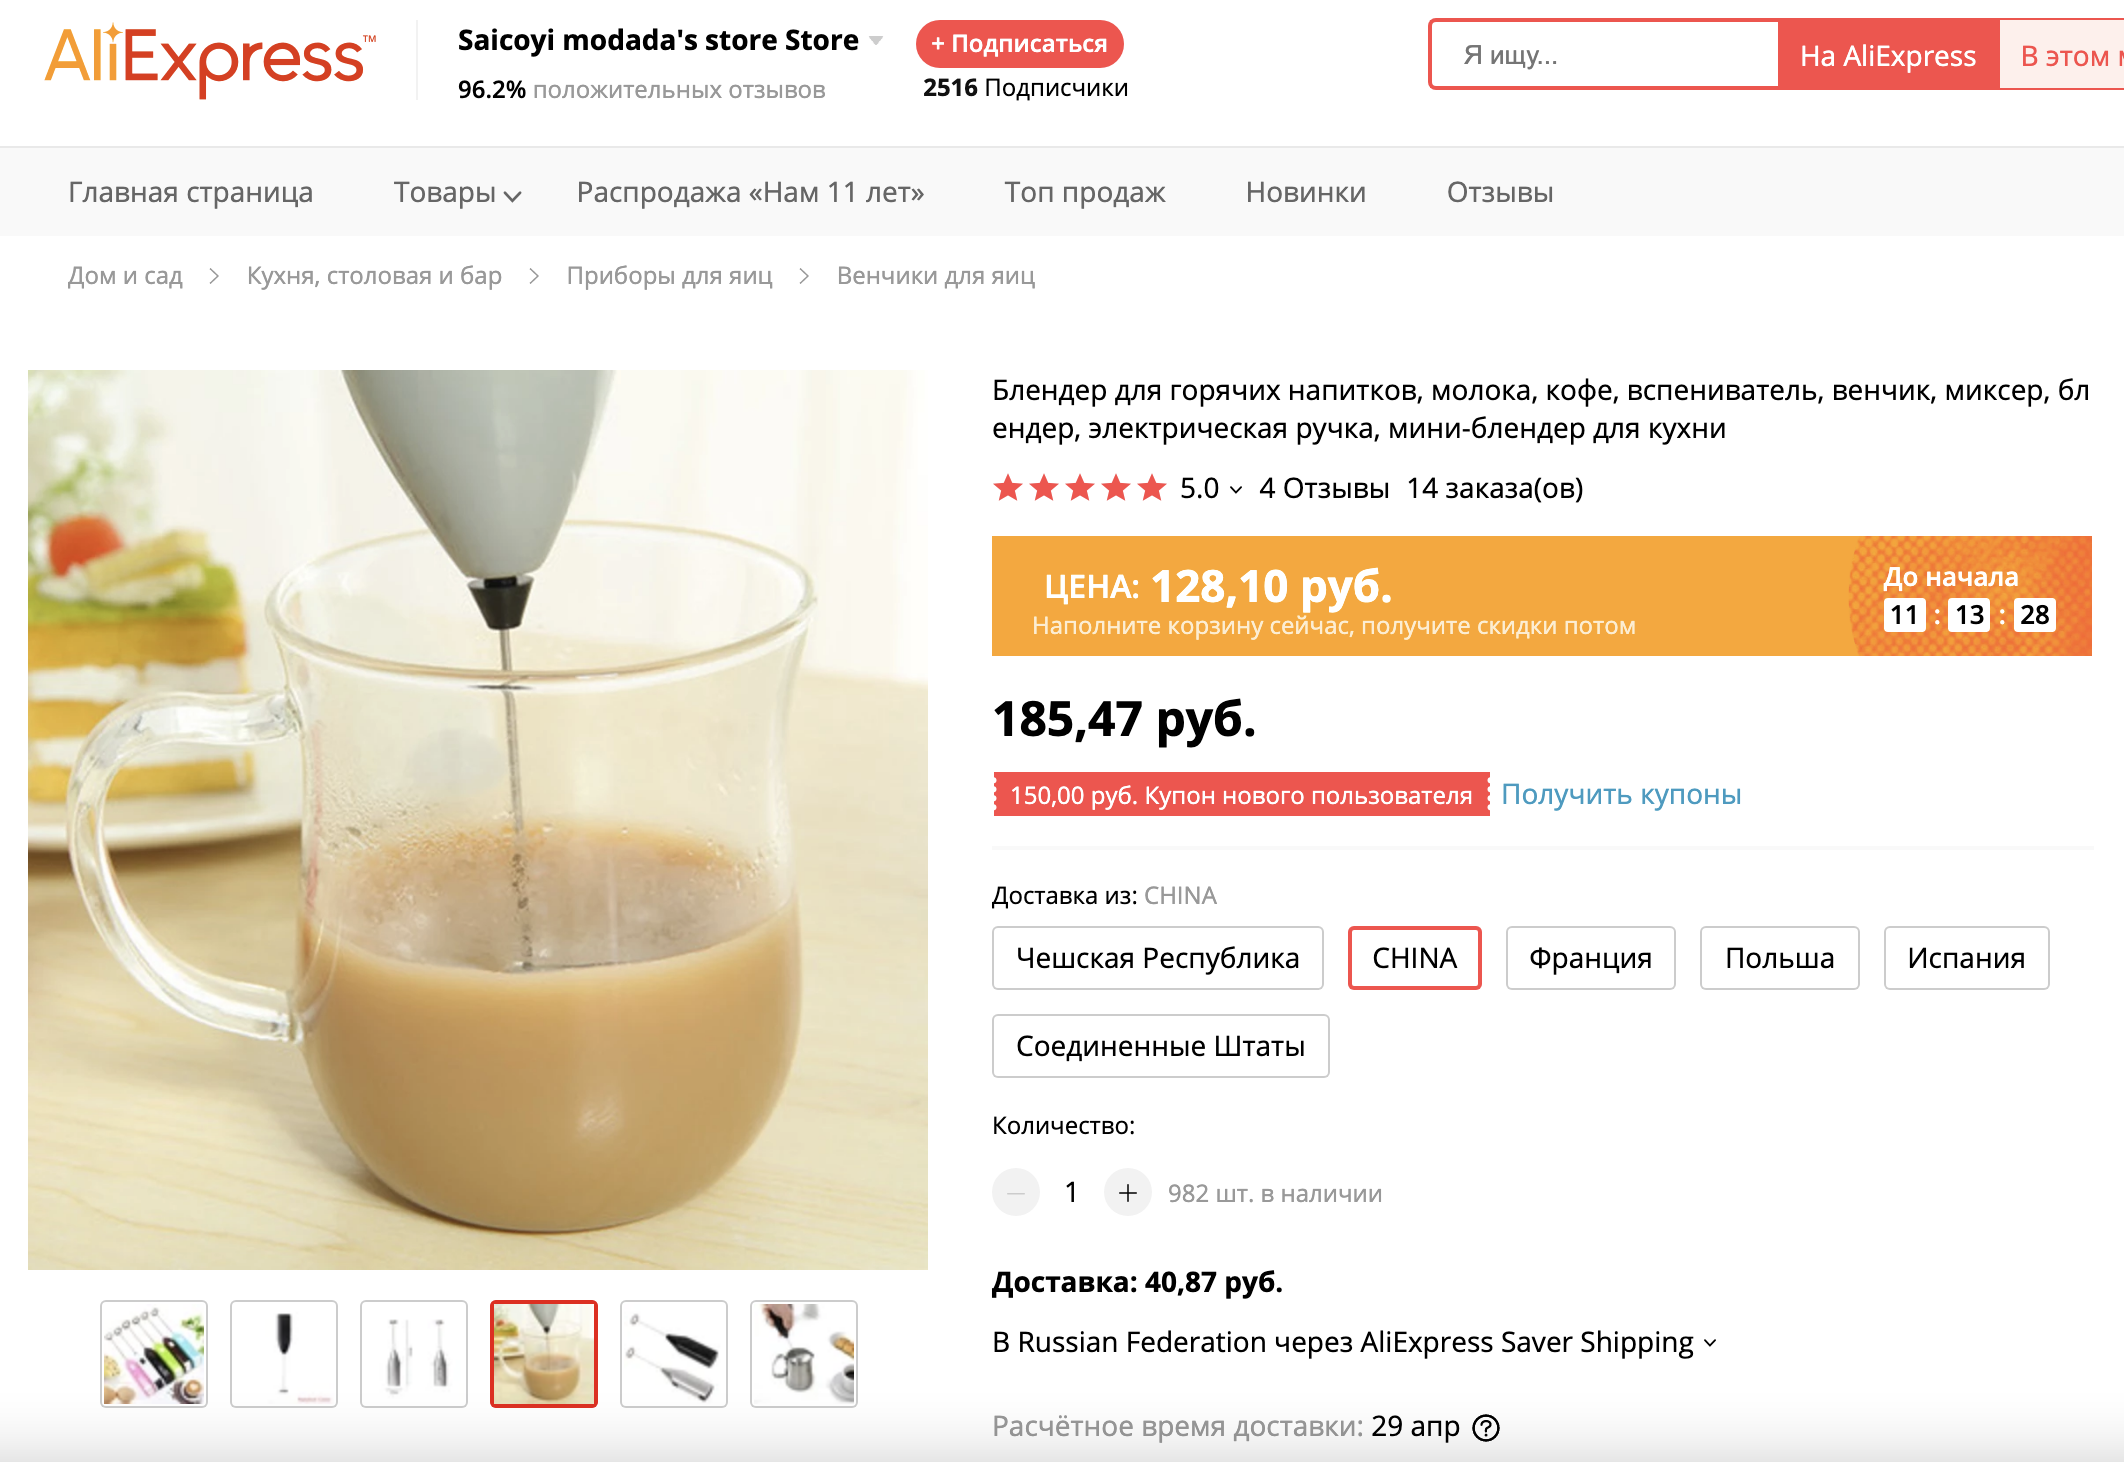Expand the 5.0 star rating breakdown

point(1236,489)
